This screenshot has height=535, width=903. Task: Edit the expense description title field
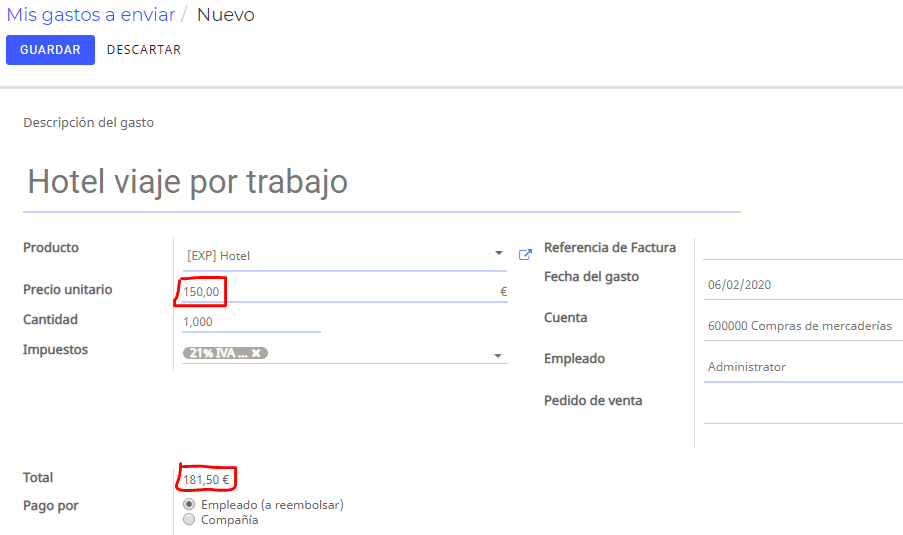(x=381, y=182)
